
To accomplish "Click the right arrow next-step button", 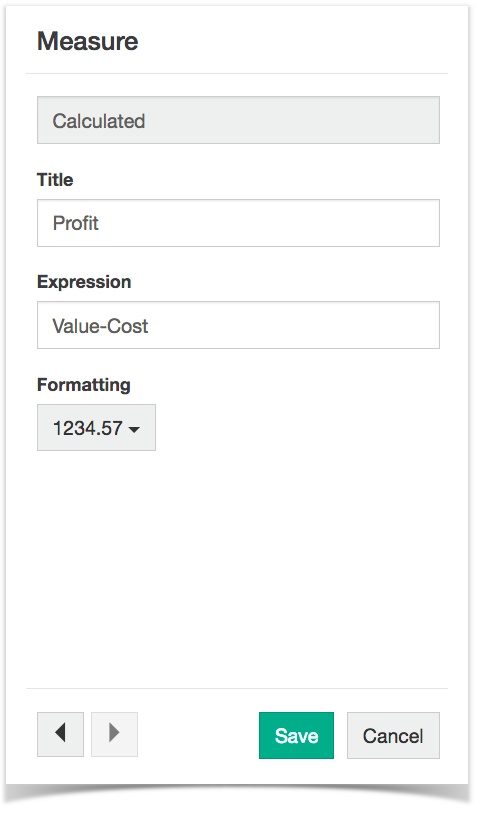I will [x=114, y=734].
